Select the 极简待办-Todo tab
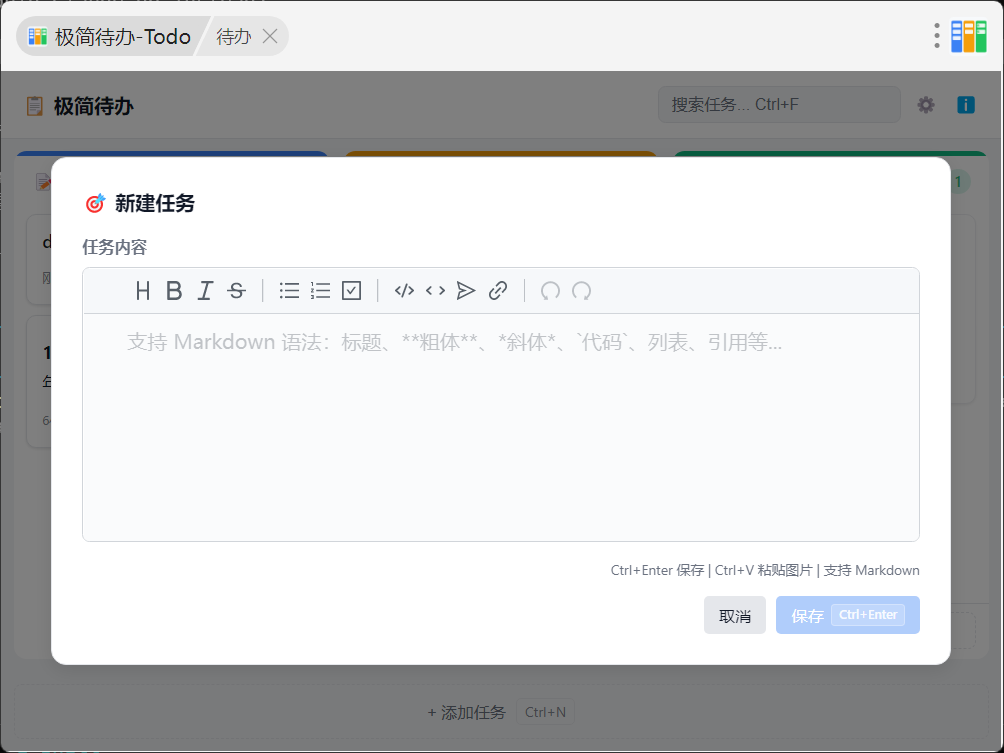This screenshot has height=753, width=1004. pos(109,36)
